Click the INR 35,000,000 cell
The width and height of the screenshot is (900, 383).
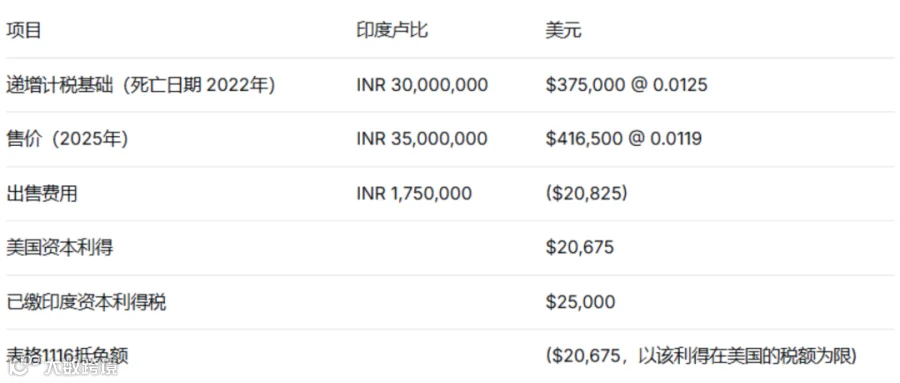(x=422, y=139)
